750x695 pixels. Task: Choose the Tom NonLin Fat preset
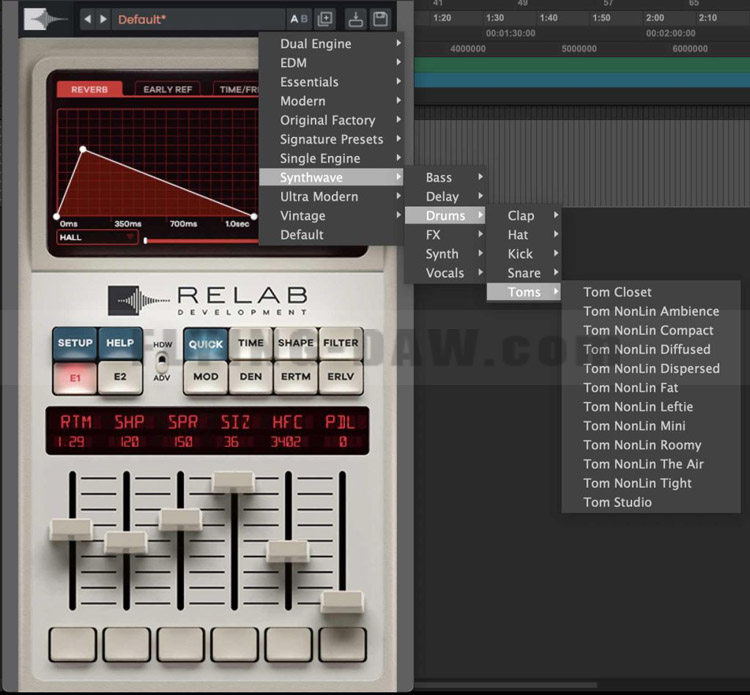point(651,388)
